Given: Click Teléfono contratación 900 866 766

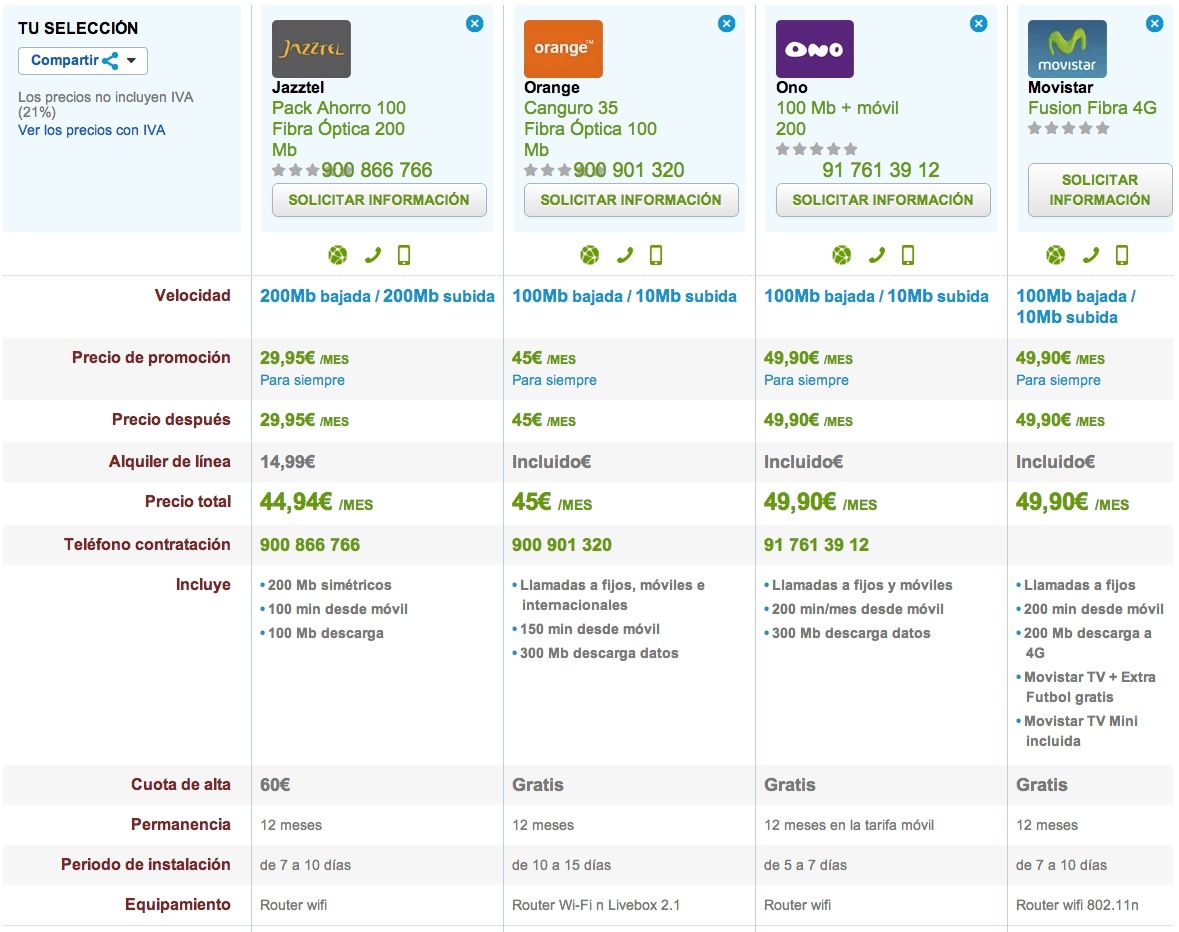Looking at the screenshot, I should coord(310,545).
